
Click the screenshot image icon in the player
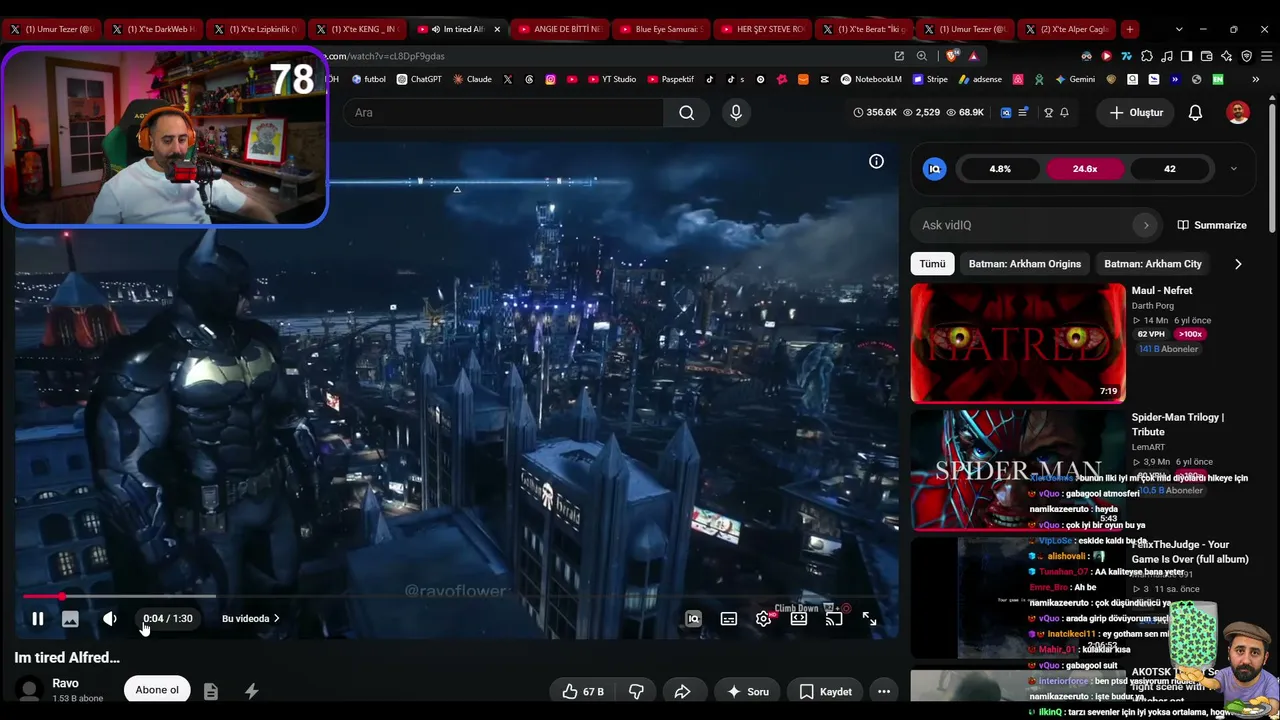[70, 619]
